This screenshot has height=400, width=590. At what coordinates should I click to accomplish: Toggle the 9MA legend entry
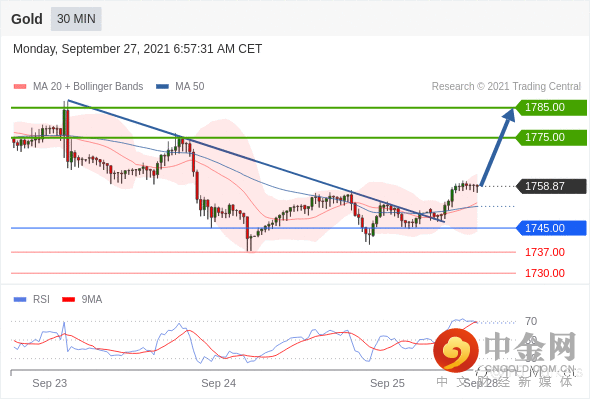(x=82, y=299)
